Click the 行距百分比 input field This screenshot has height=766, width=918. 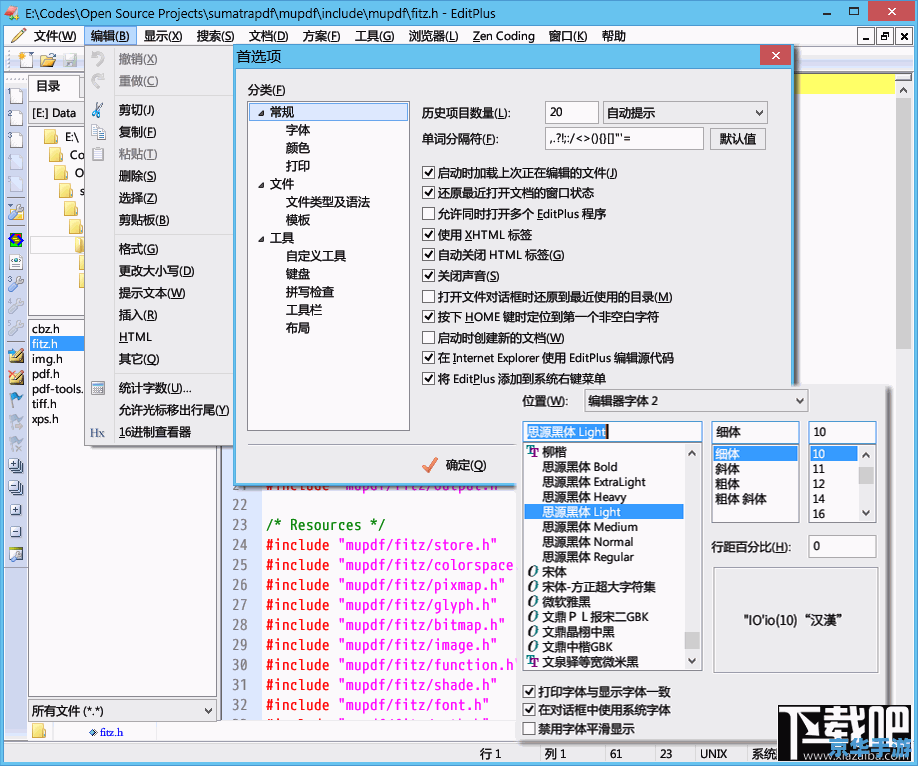pyautogui.click(x=842, y=546)
